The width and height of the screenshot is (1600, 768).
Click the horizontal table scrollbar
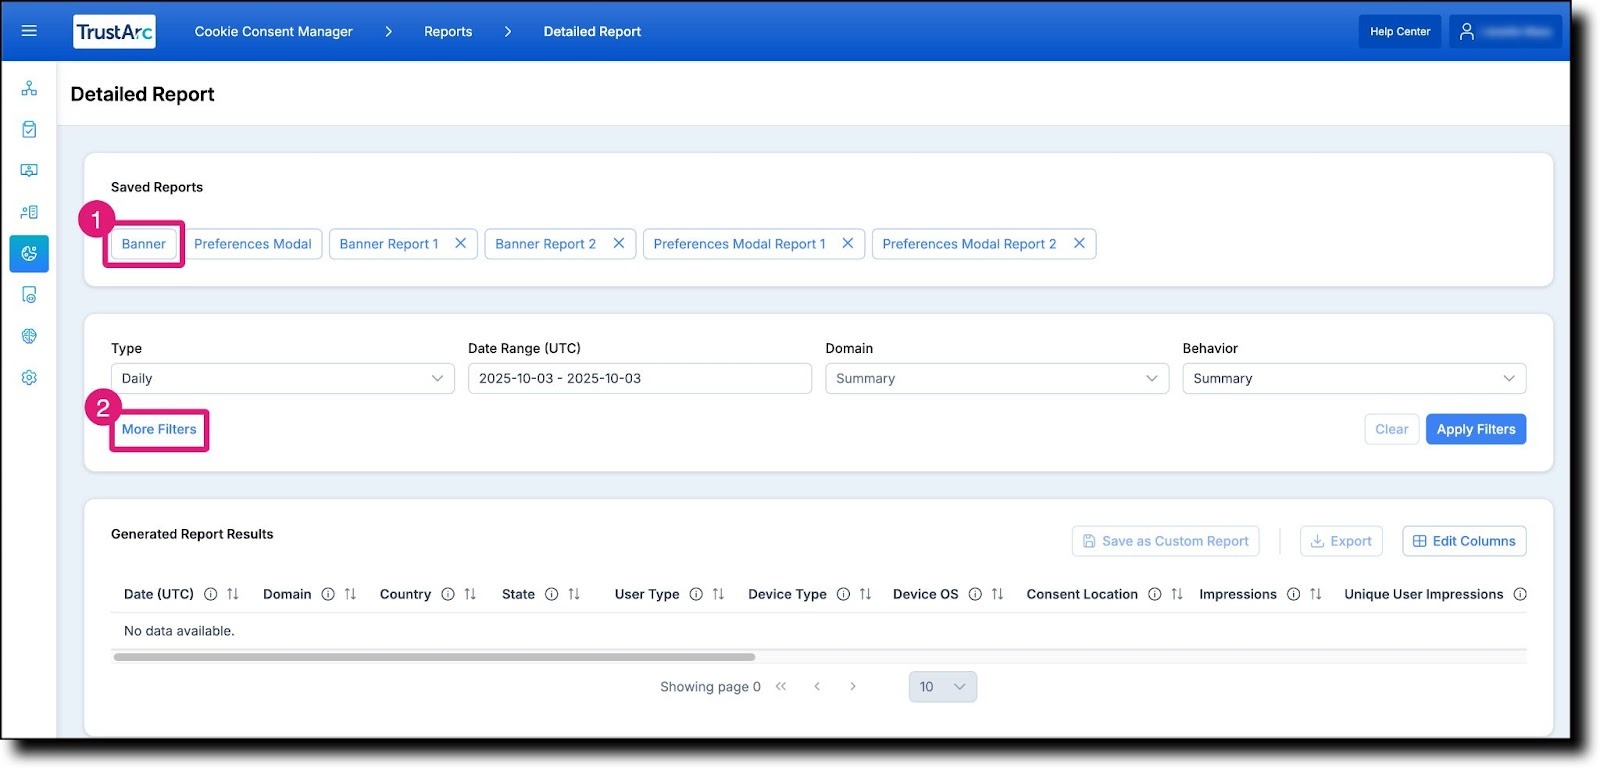pyautogui.click(x=434, y=657)
